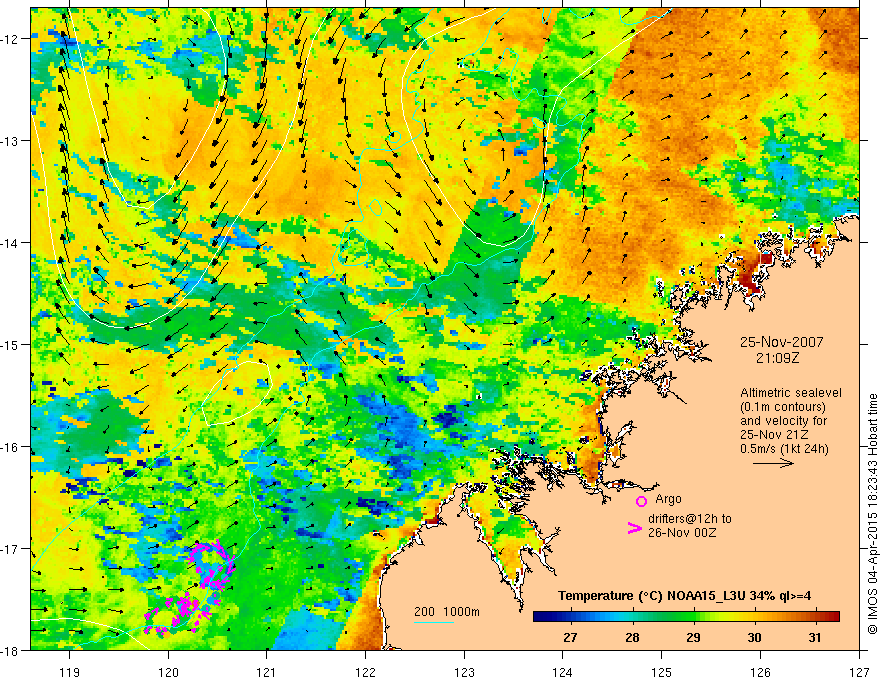Click longitude axis label 121
880x680 pixels.
click(267, 672)
